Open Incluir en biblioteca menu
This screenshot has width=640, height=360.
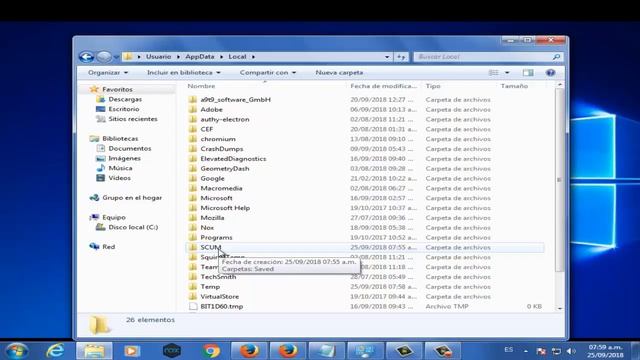(x=184, y=73)
